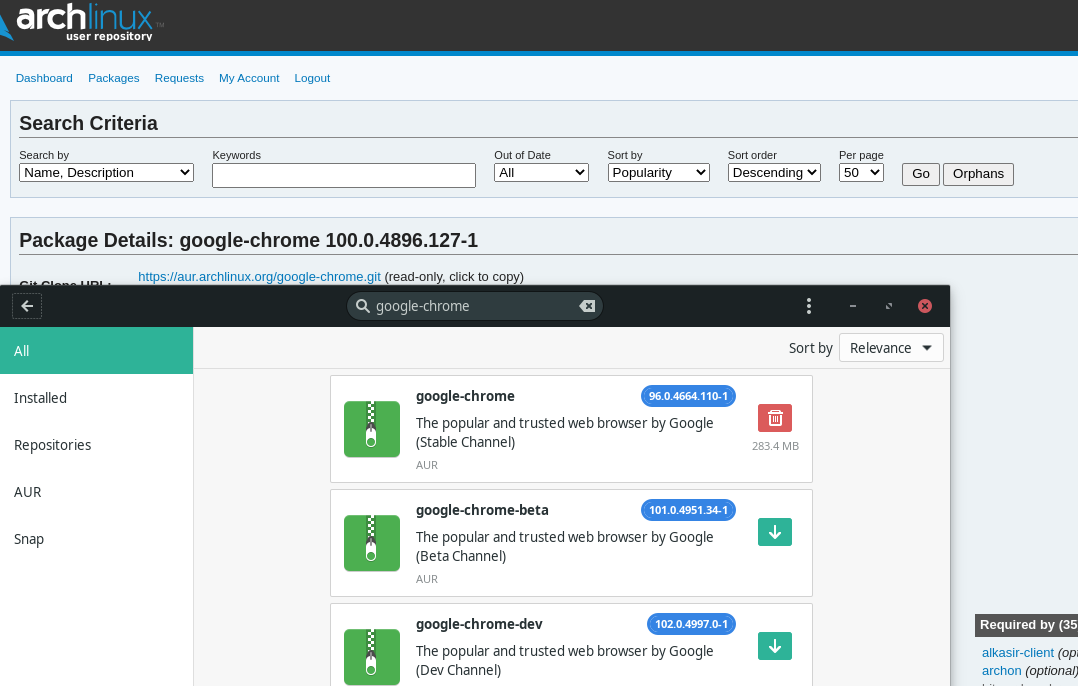This screenshot has height=686, width=1078.
Task: Open the three-dot menu in header bar
Action: click(809, 306)
